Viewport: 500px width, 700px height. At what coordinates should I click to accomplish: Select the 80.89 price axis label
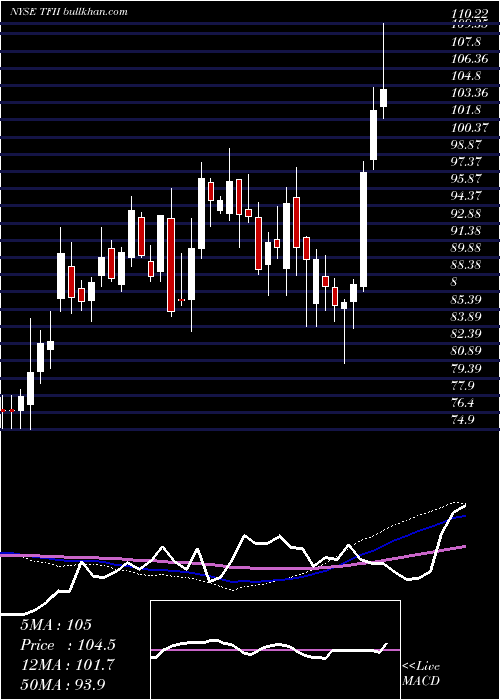(466, 351)
